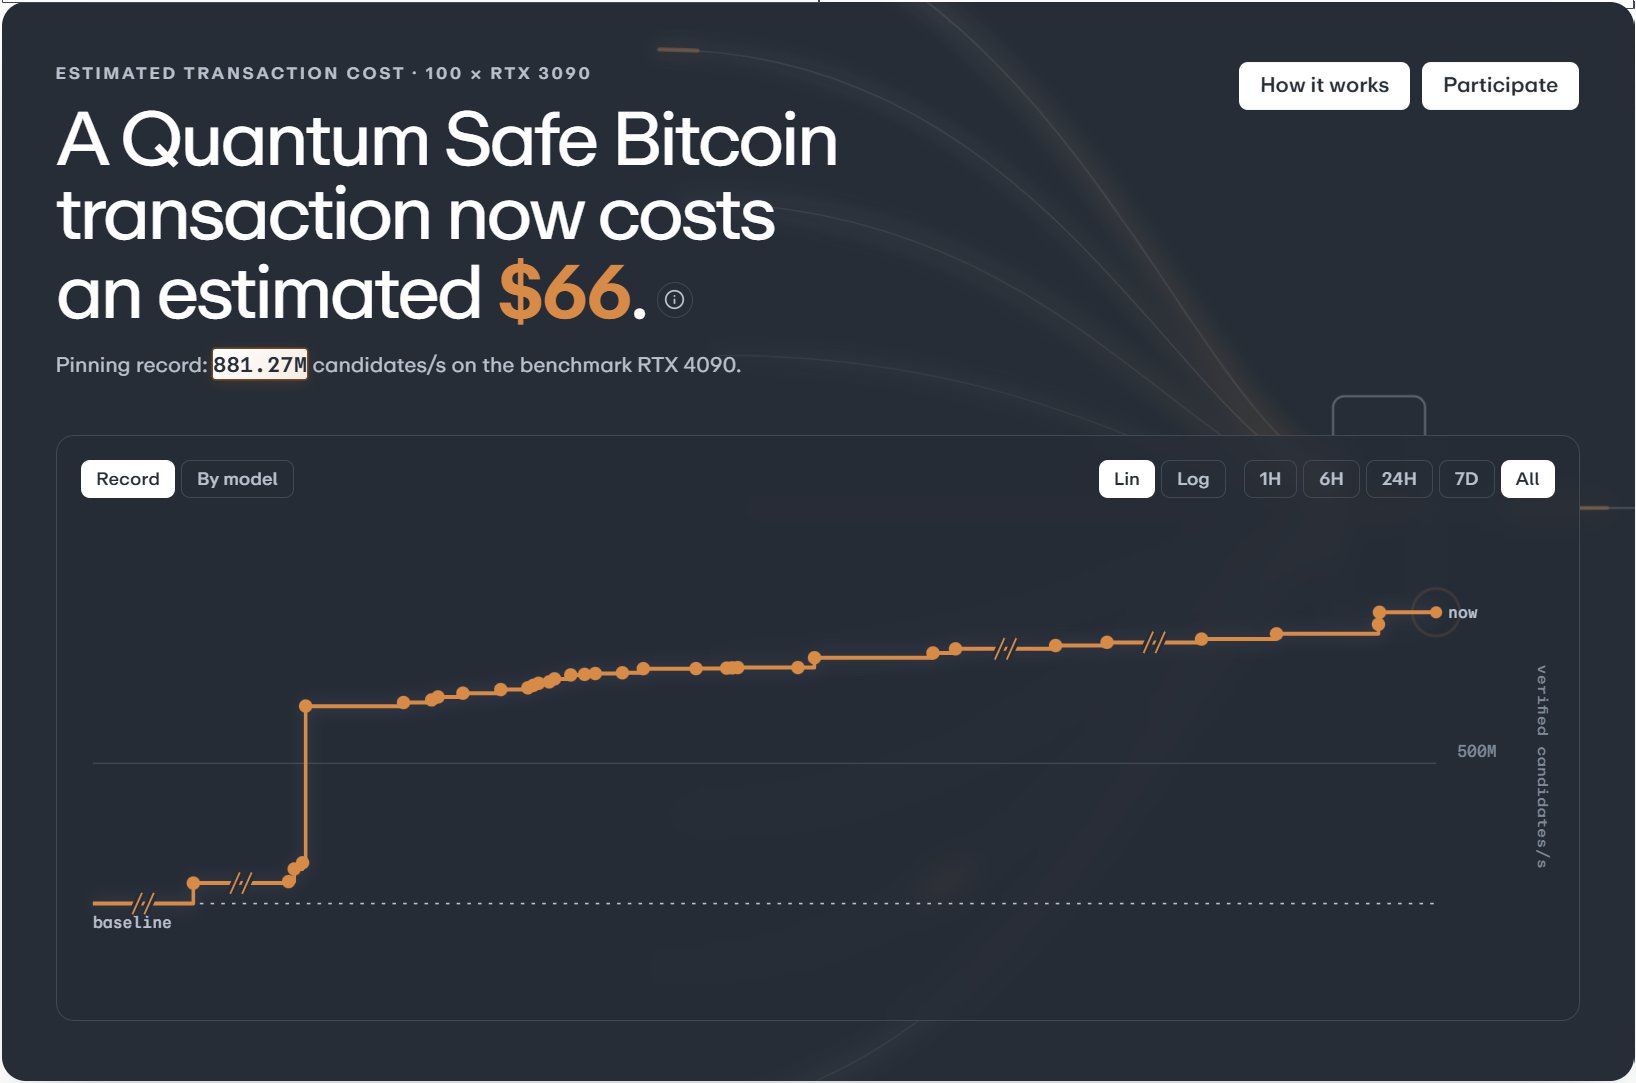
Task: Set chart time range to 7D
Action: point(1466,479)
